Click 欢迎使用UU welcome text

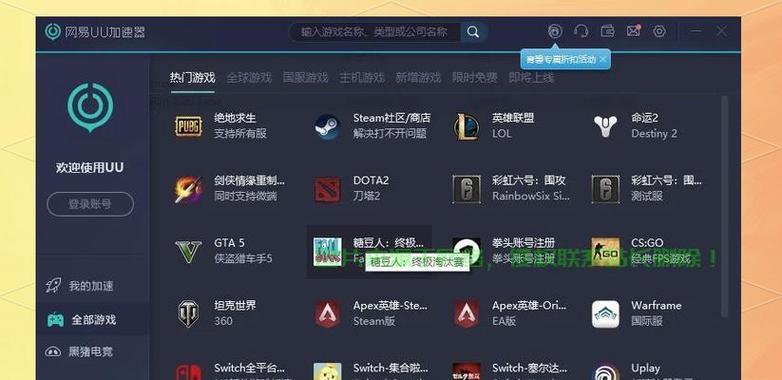click(90, 168)
